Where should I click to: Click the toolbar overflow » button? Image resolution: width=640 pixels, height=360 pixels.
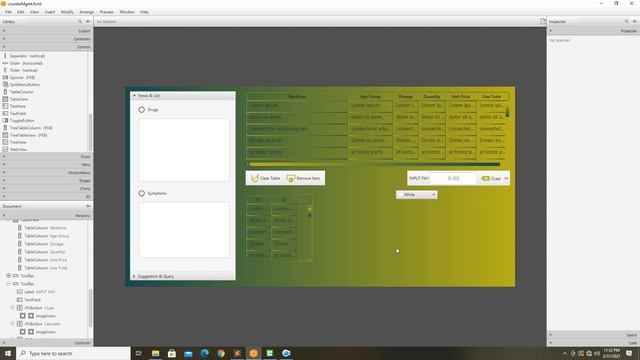click(506, 178)
